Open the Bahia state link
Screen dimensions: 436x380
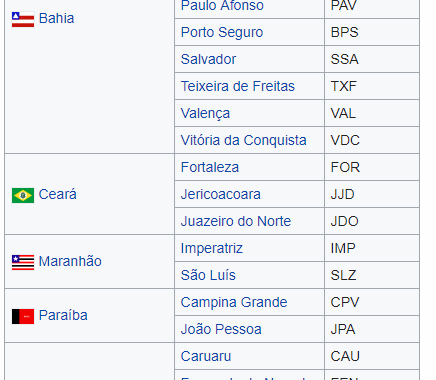point(56,18)
